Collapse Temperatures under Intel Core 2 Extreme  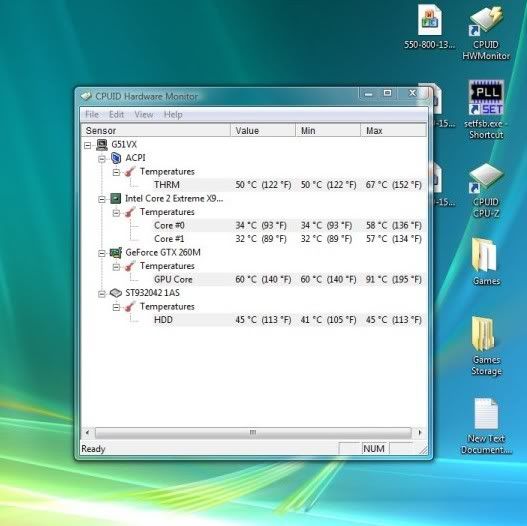click(116, 213)
